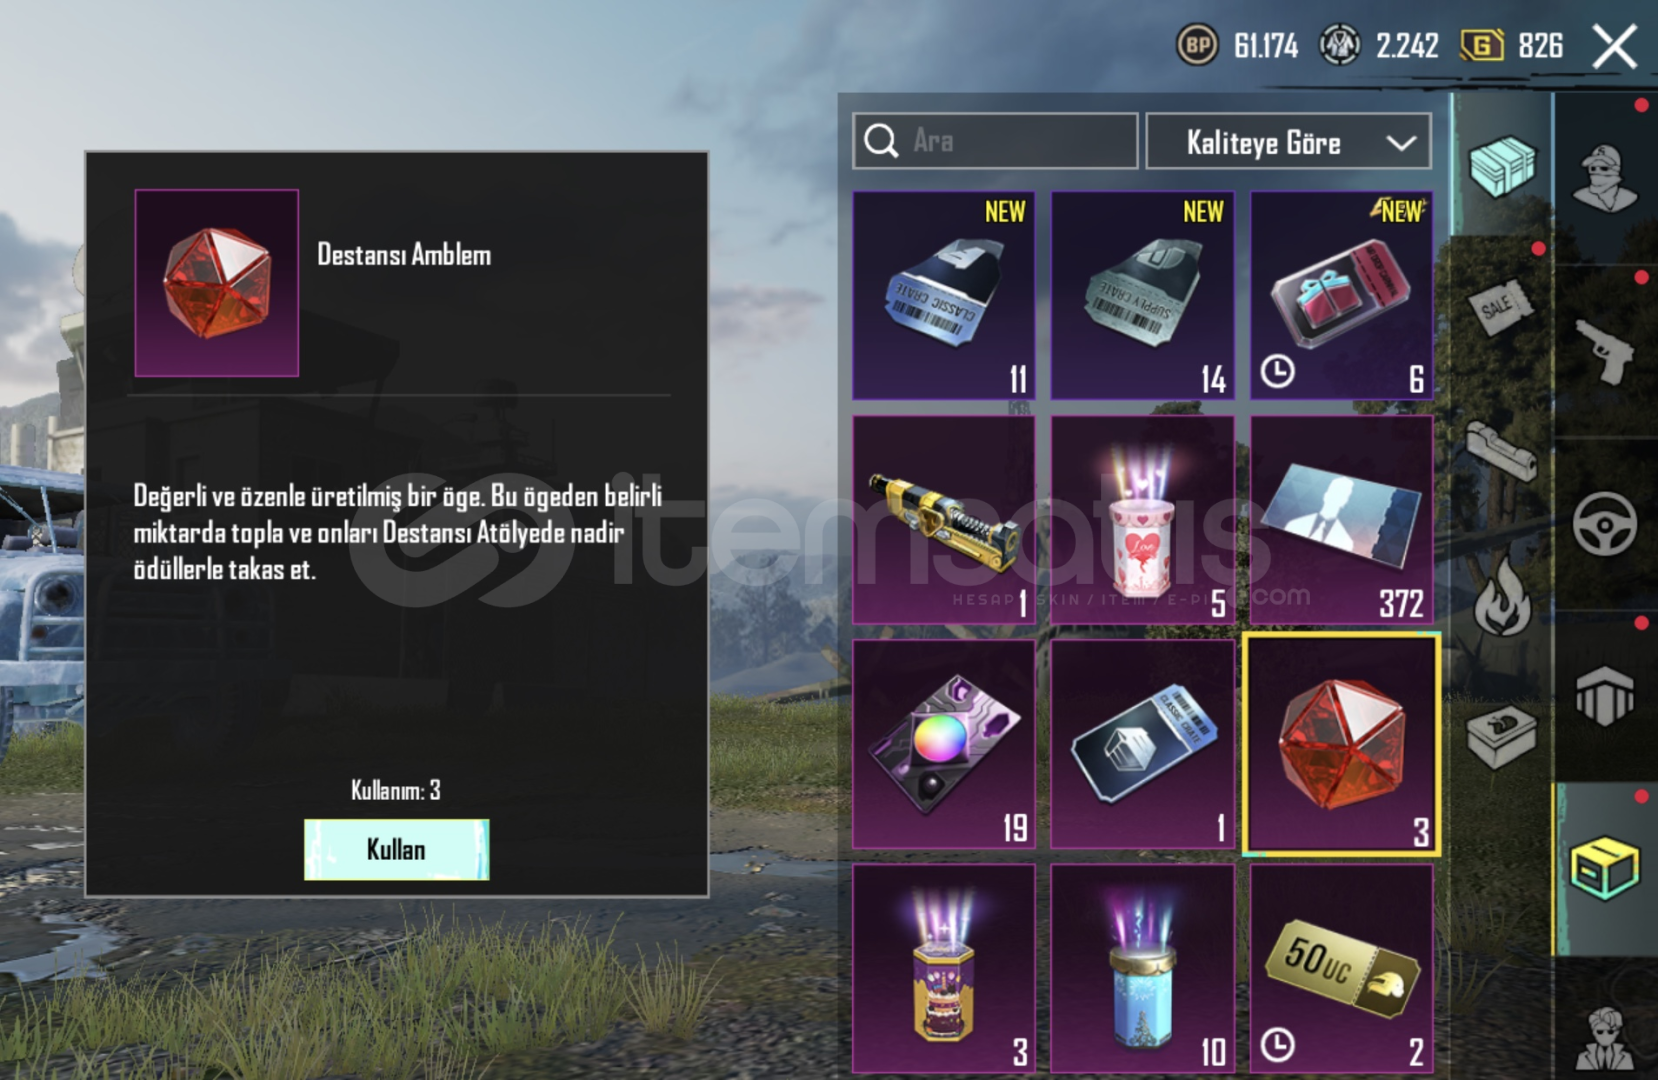This screenshot has width=1658, height=1080.
Task: Select the teal supply box sub-tab
Action: tap(1501, 166)
